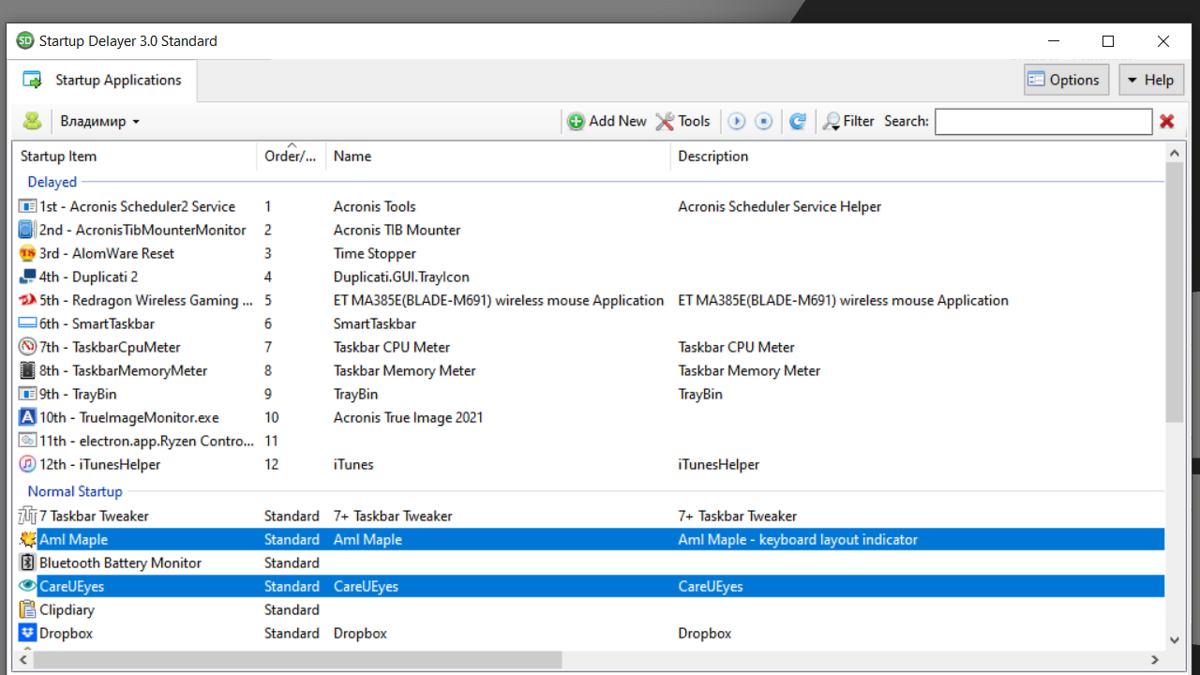Click the Duplicati 2 row icon
This screenshot has height=675, width=1200.
click(28, 277)
